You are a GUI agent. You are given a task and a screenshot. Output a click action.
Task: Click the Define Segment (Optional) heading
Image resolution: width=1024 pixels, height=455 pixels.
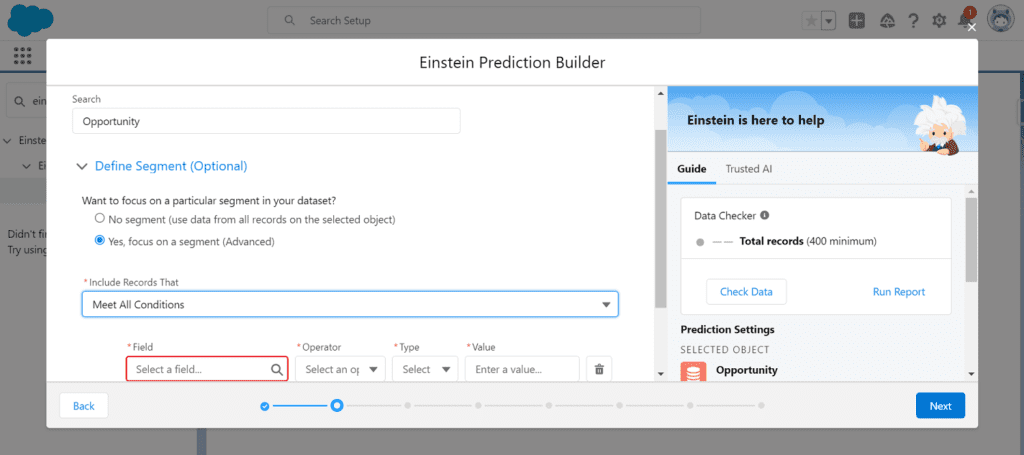[171, 166]
